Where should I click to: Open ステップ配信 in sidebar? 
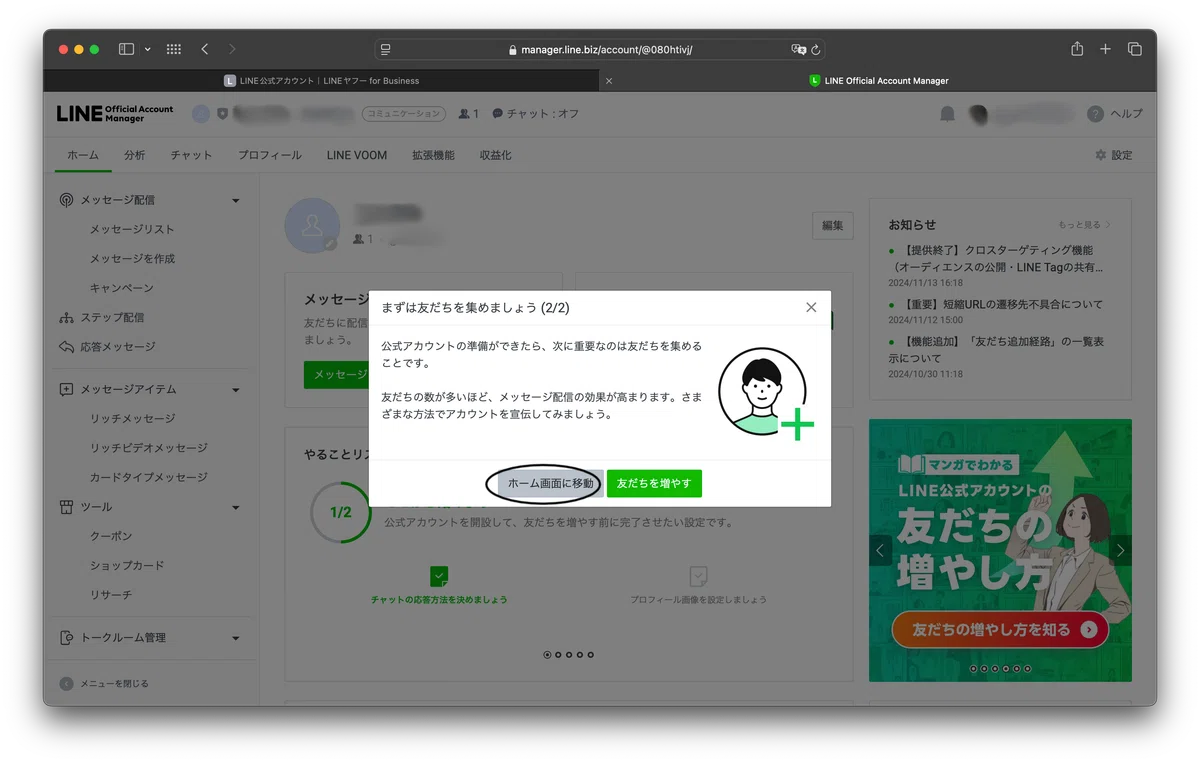point(112,317)
